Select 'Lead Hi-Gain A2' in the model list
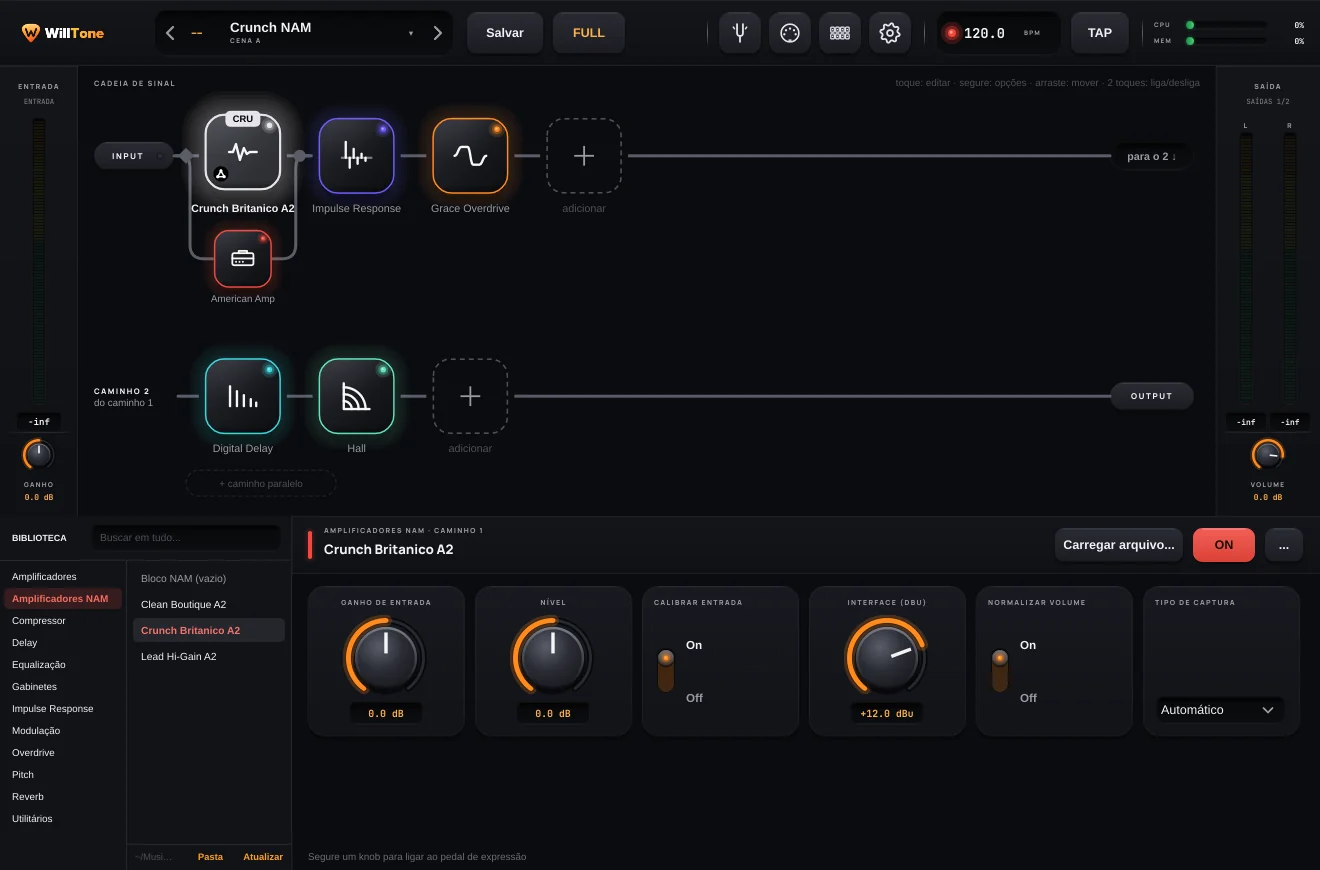The image size is (1320, 870). pos(209,657)
